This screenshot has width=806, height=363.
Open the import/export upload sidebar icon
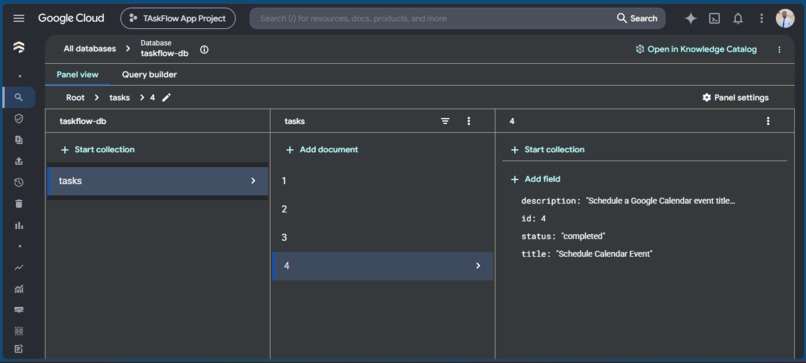tap(19, 161)
